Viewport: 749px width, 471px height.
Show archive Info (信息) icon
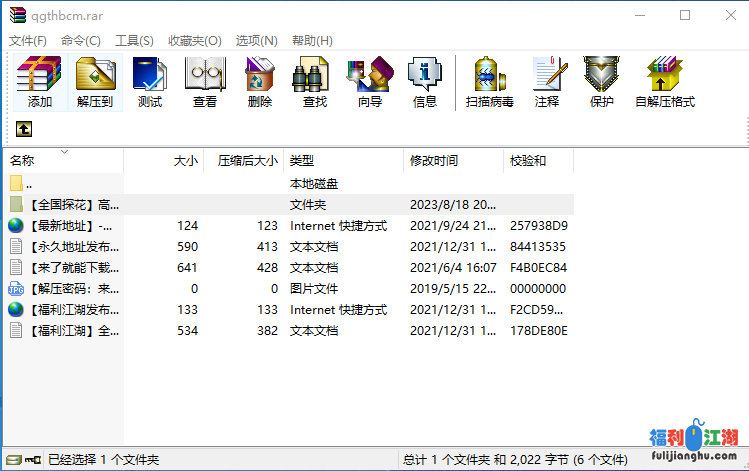(x=425, y=82)
